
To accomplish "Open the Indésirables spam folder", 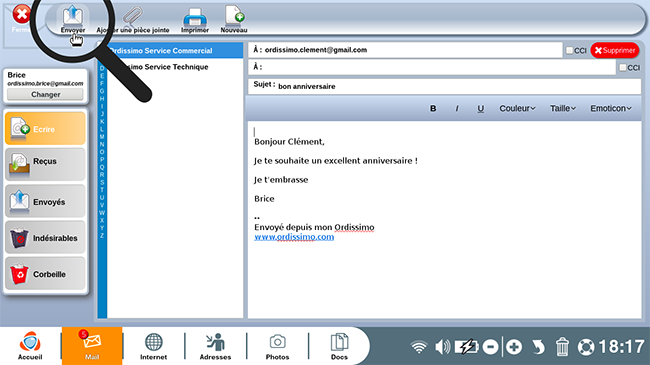I will (x=45, y=237).
